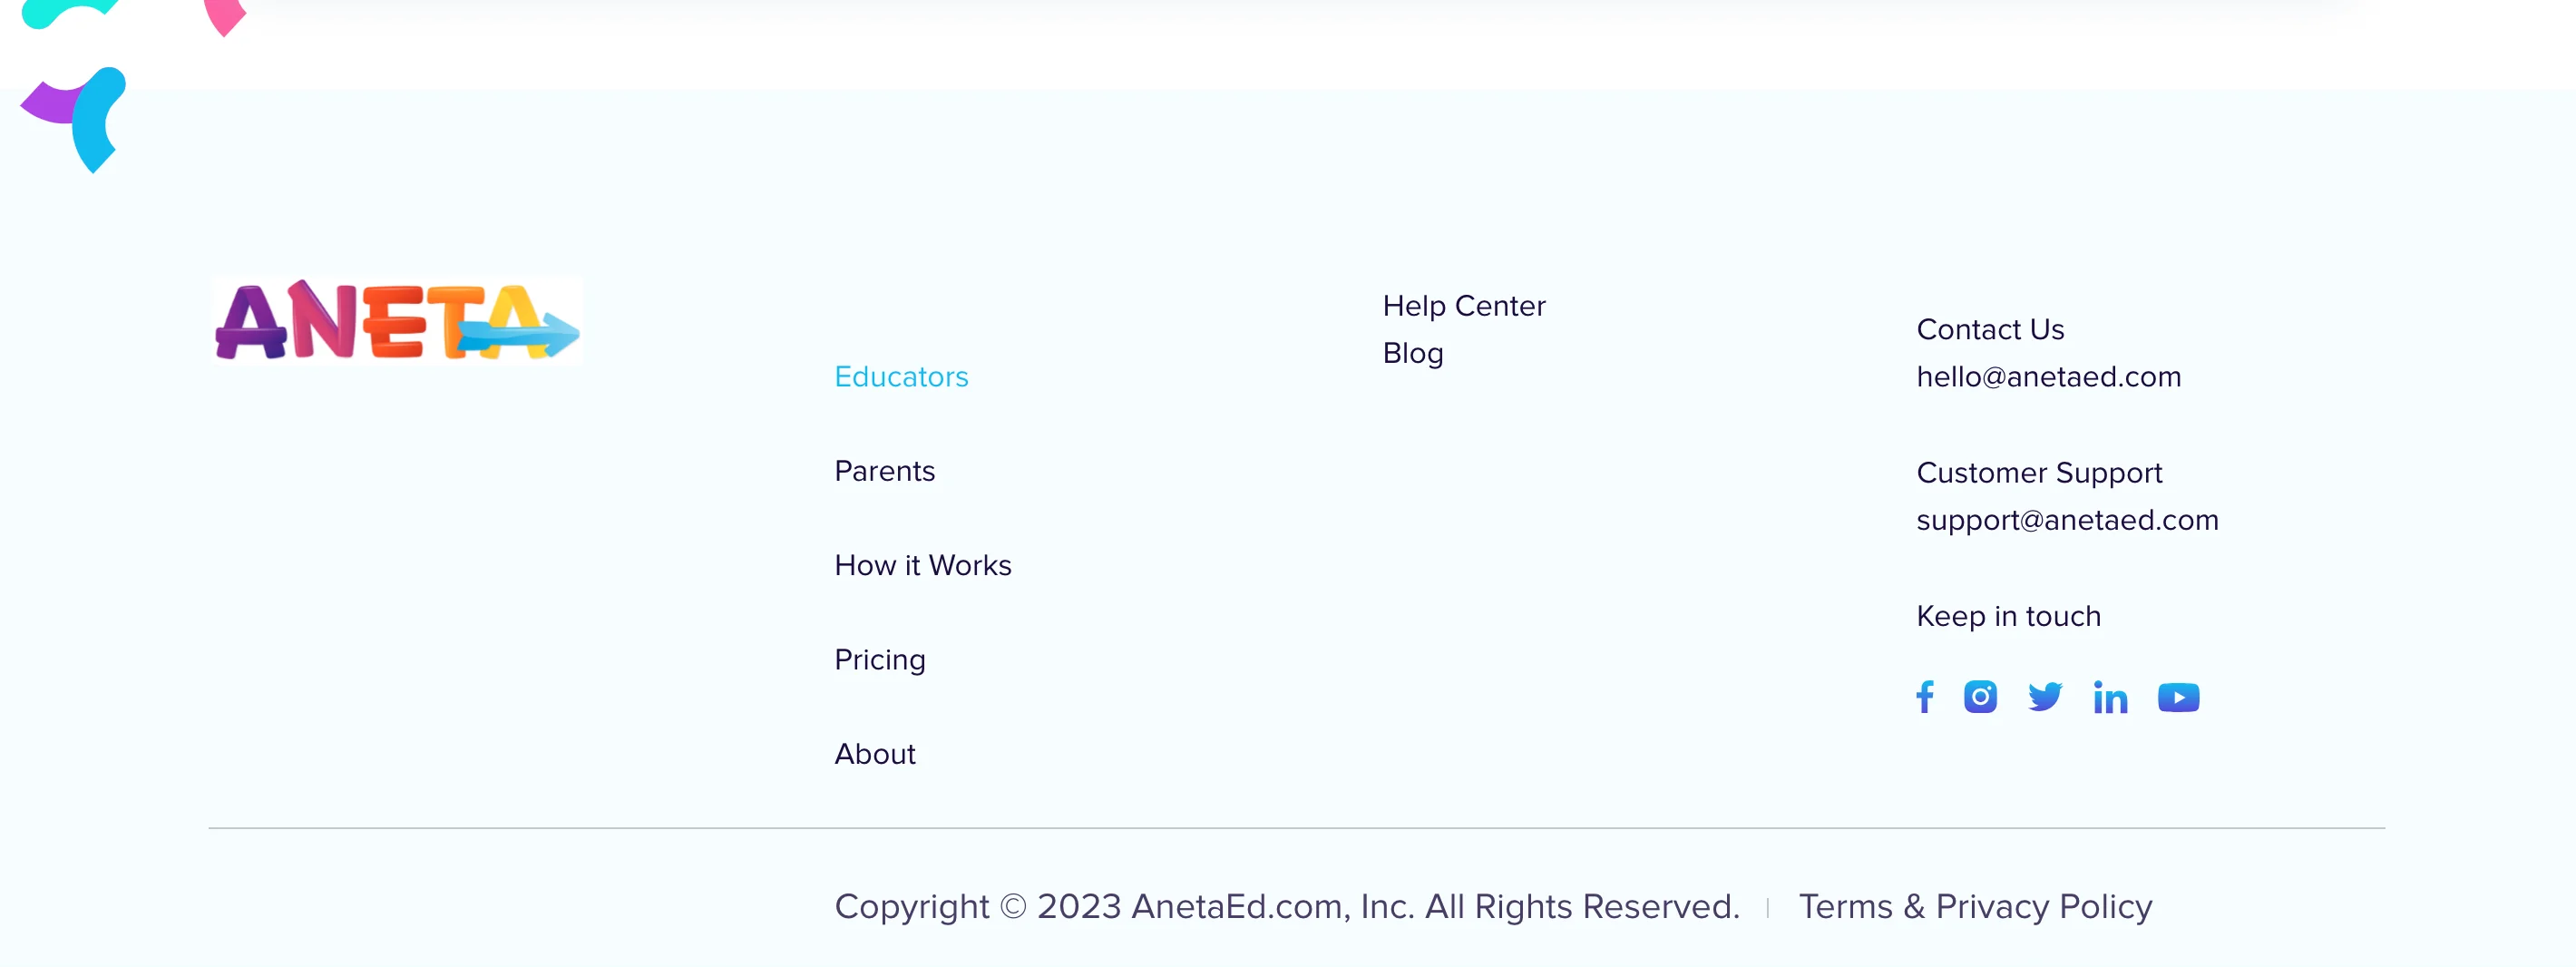Image resolution: width=2576 pixels, height=967 pixels.
Task: Click the ANETA logo
Action: click(x=397, y=321)
